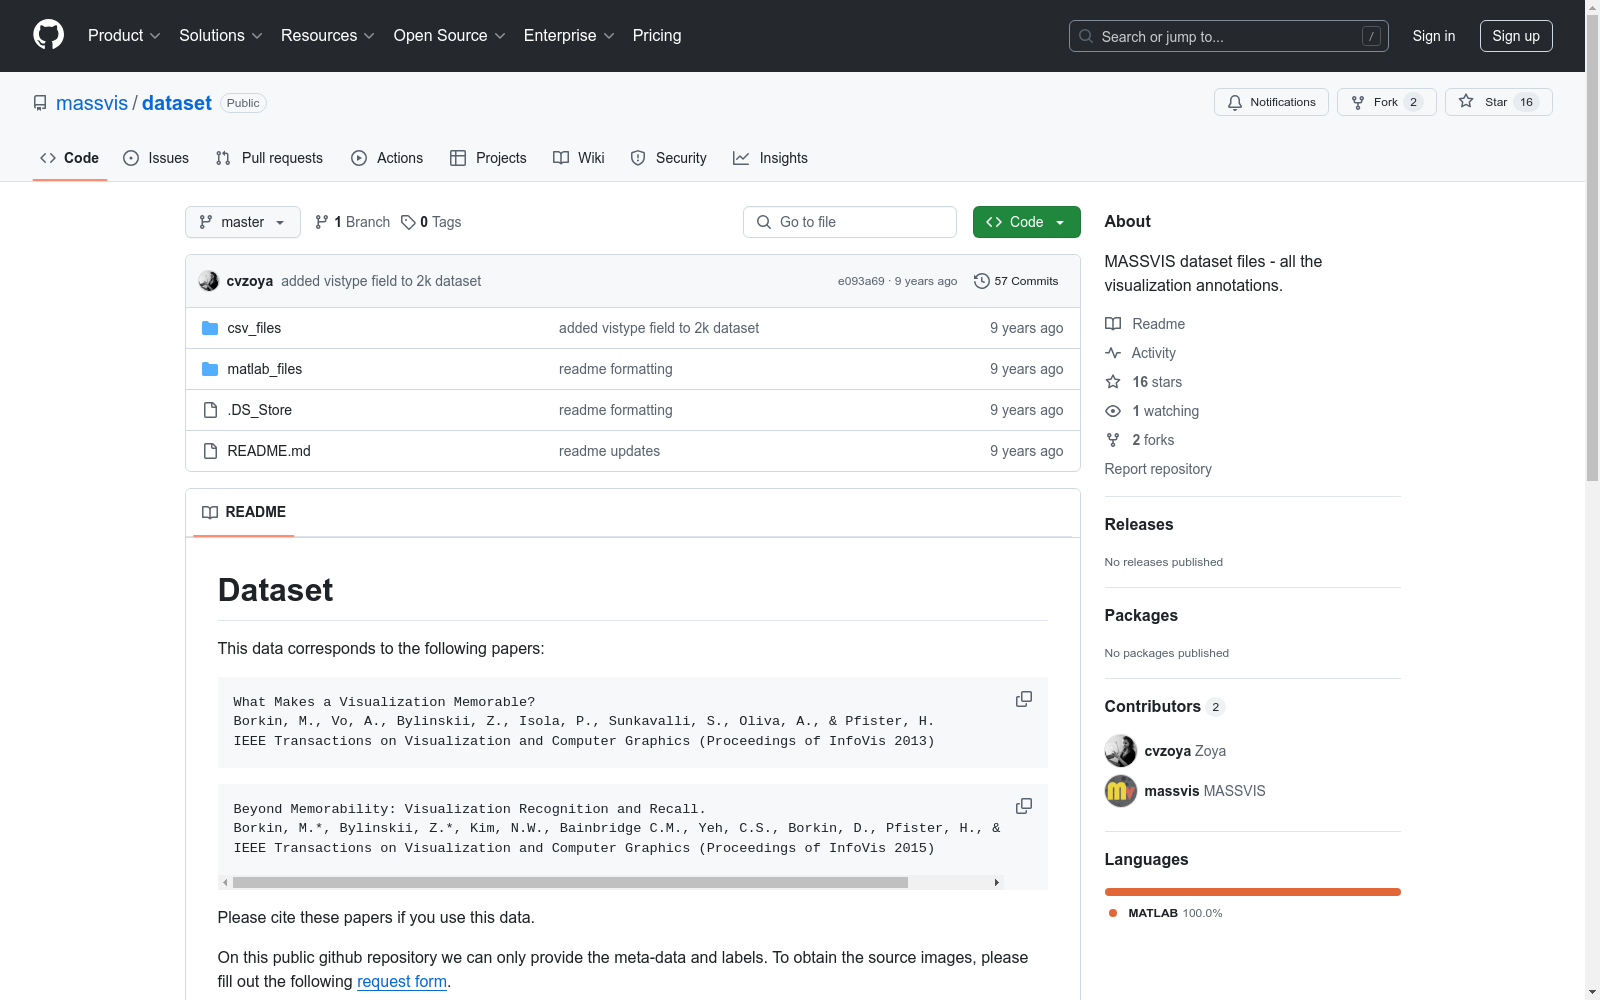1600x1000 pixels.
Task: Click the Releases heading link
Action: click(x=1139, y=524)
